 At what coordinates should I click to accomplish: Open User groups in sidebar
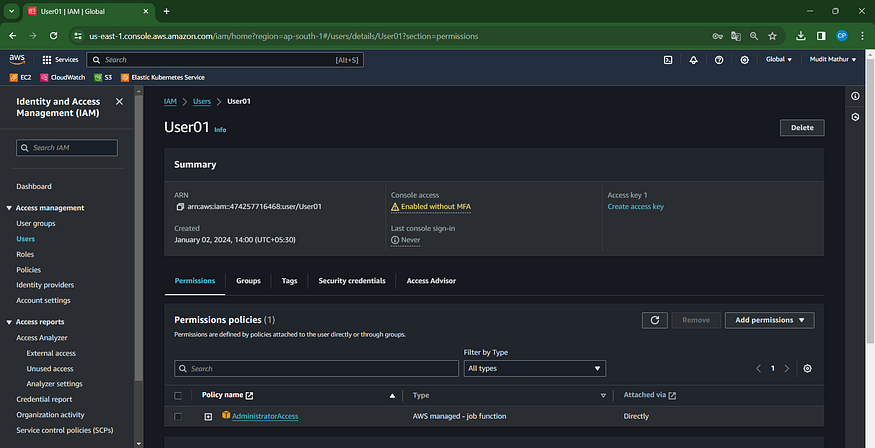tap(36, 224)
